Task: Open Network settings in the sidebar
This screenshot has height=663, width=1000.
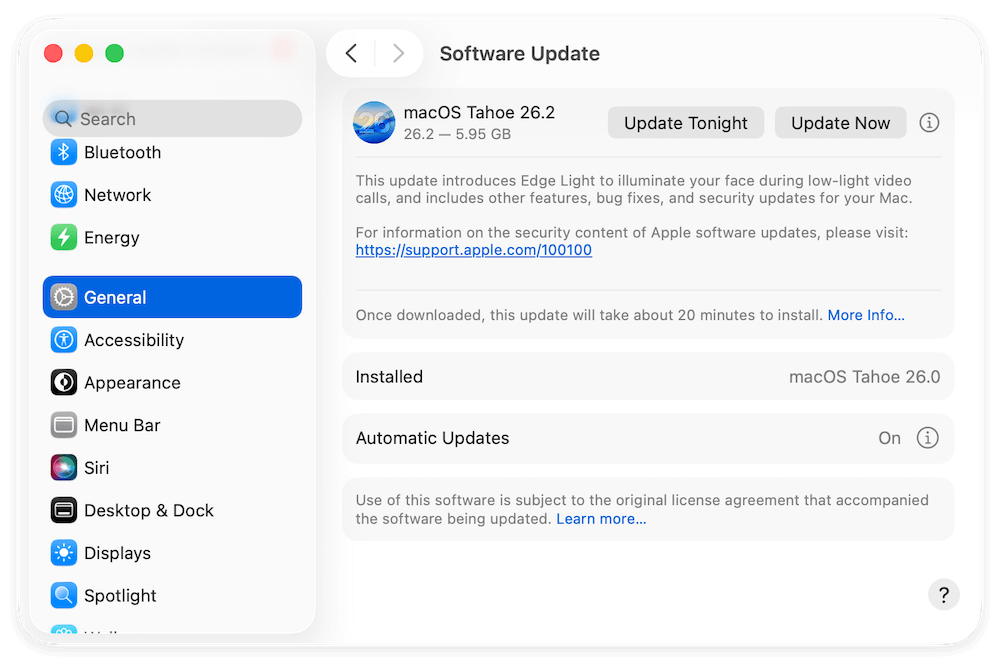Action: (x=117, y=194)
